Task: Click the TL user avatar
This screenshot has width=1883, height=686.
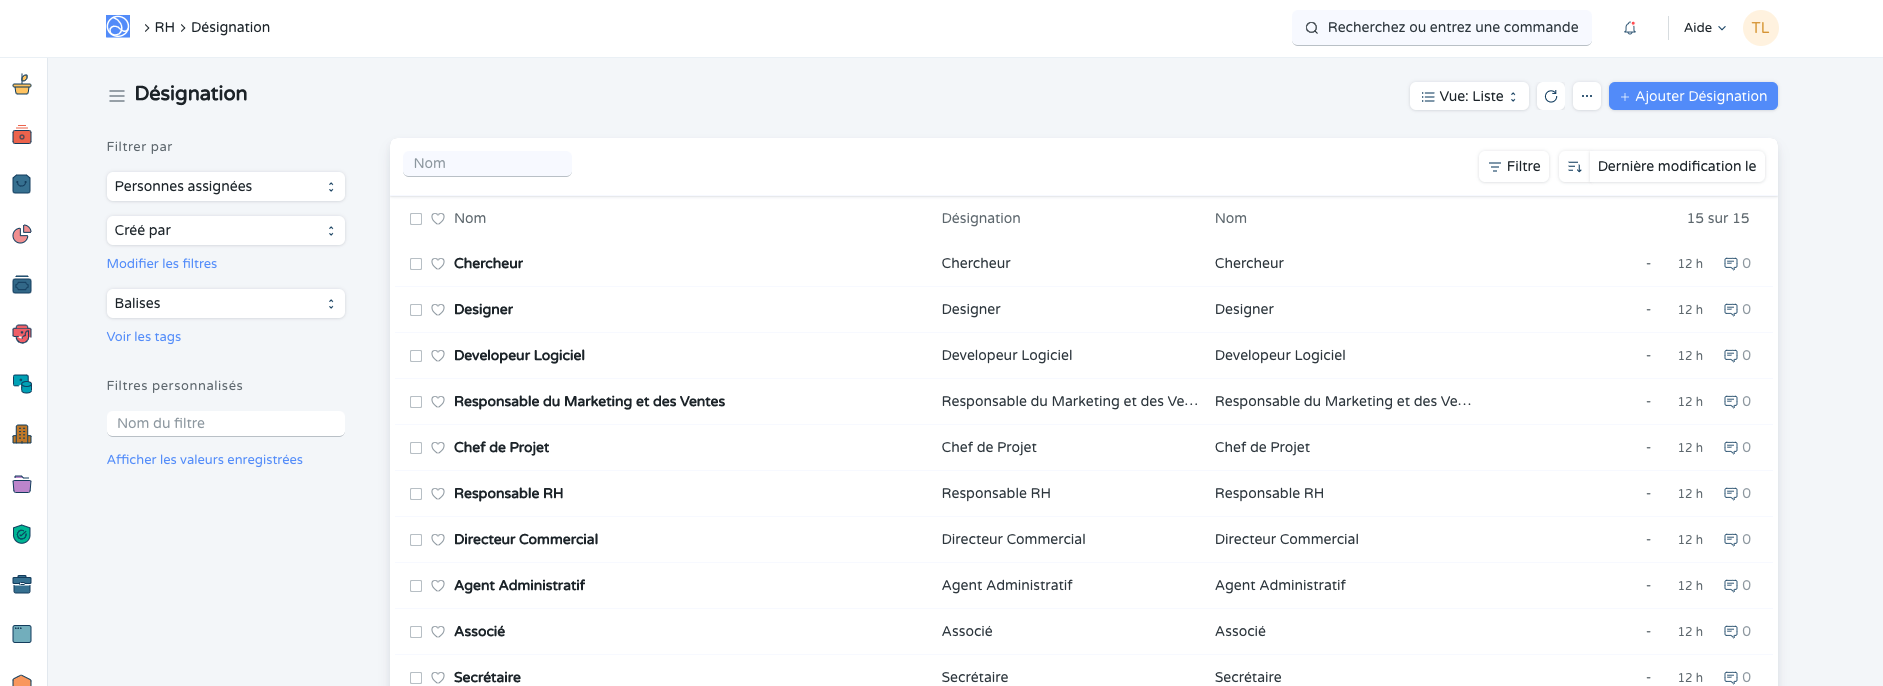Action: pyautogui.click(x=1760, y=28)
